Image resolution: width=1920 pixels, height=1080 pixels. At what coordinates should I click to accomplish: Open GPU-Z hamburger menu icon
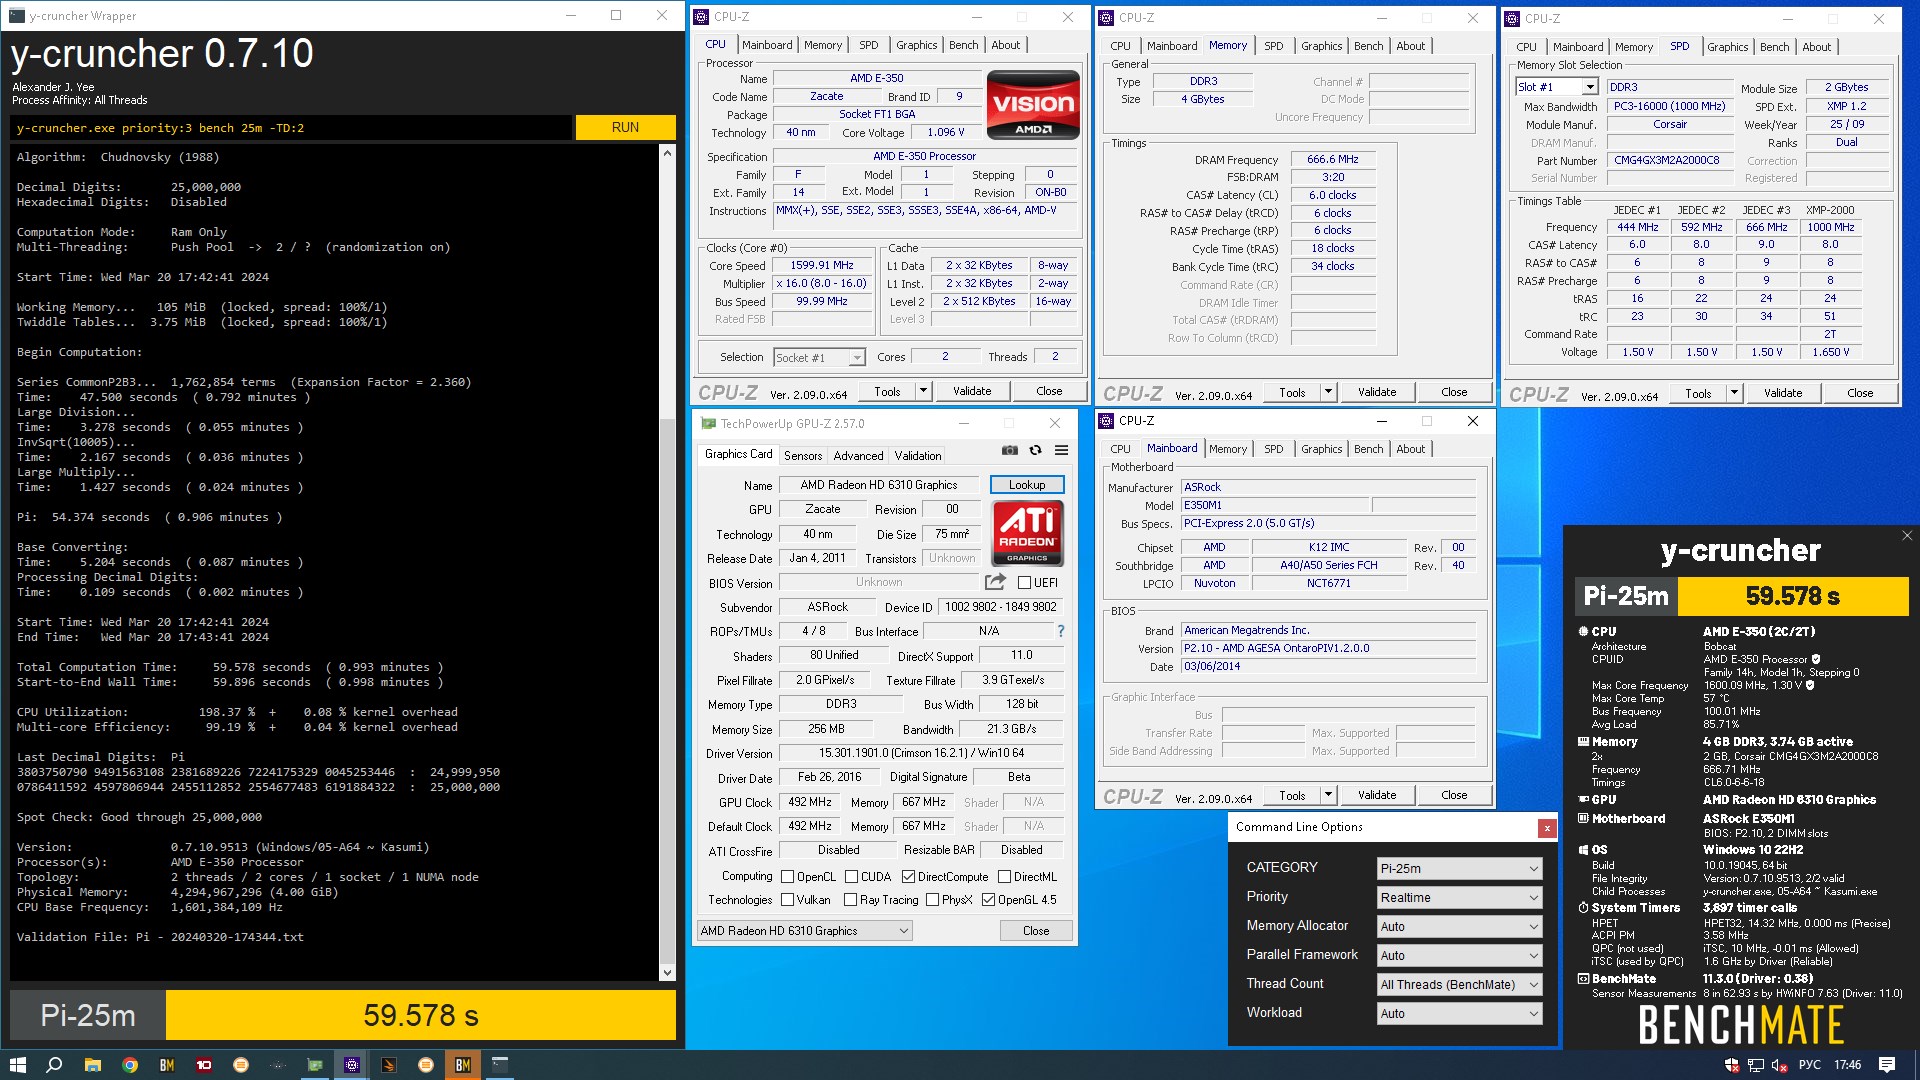click(x=1062, y=451)
